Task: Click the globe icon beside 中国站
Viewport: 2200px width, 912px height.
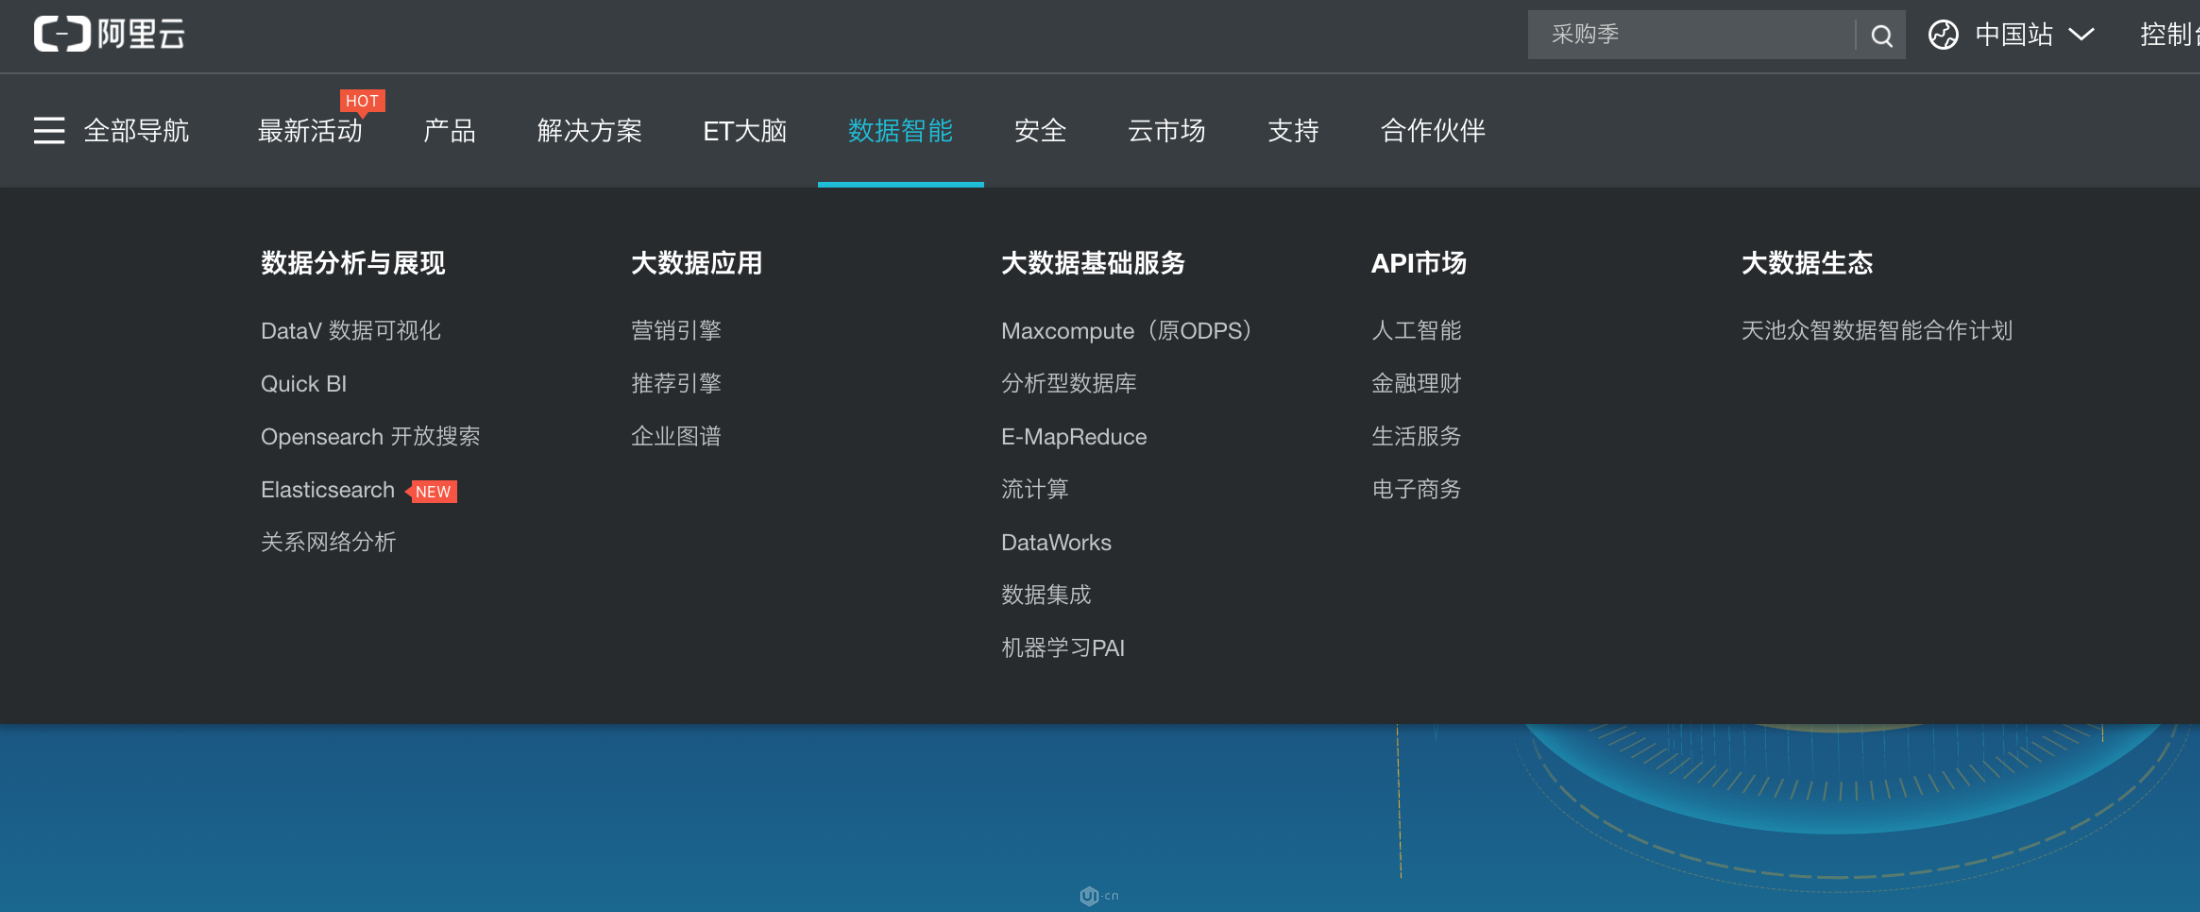Action: tap(1943, 35)
